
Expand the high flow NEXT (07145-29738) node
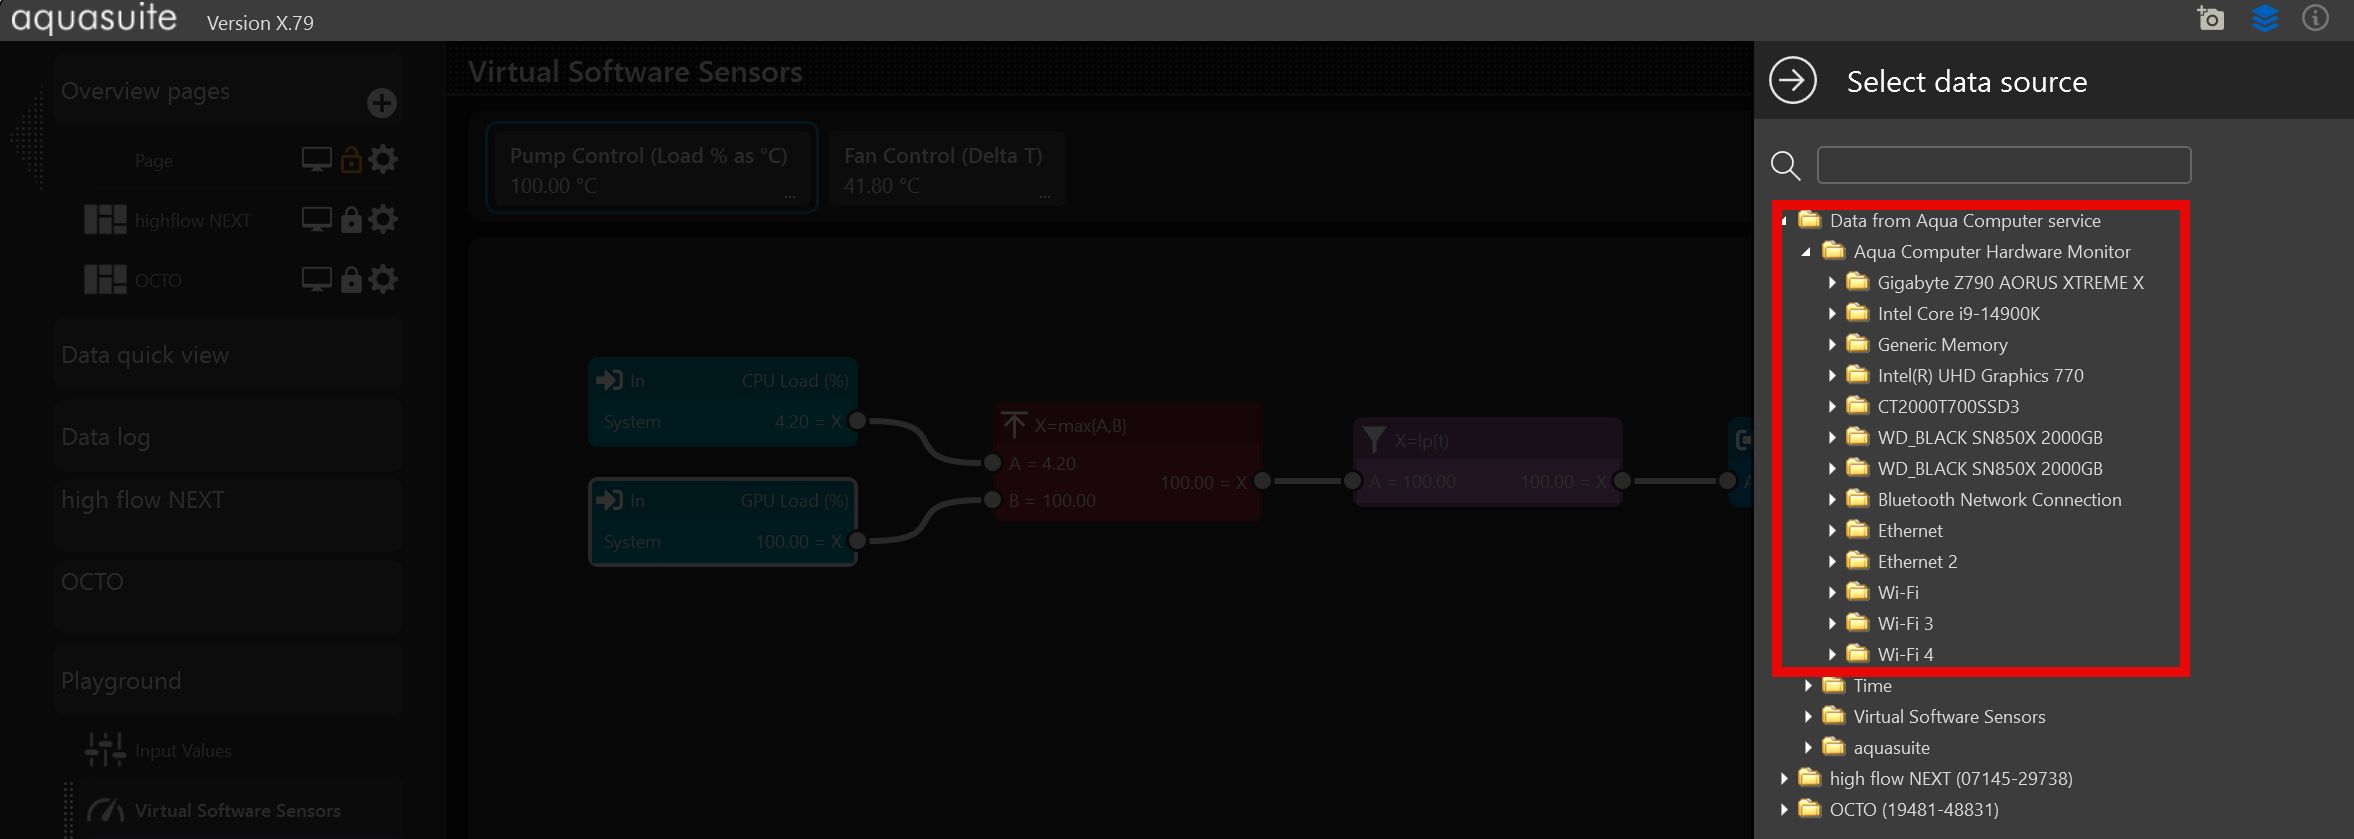point(1784,779)
